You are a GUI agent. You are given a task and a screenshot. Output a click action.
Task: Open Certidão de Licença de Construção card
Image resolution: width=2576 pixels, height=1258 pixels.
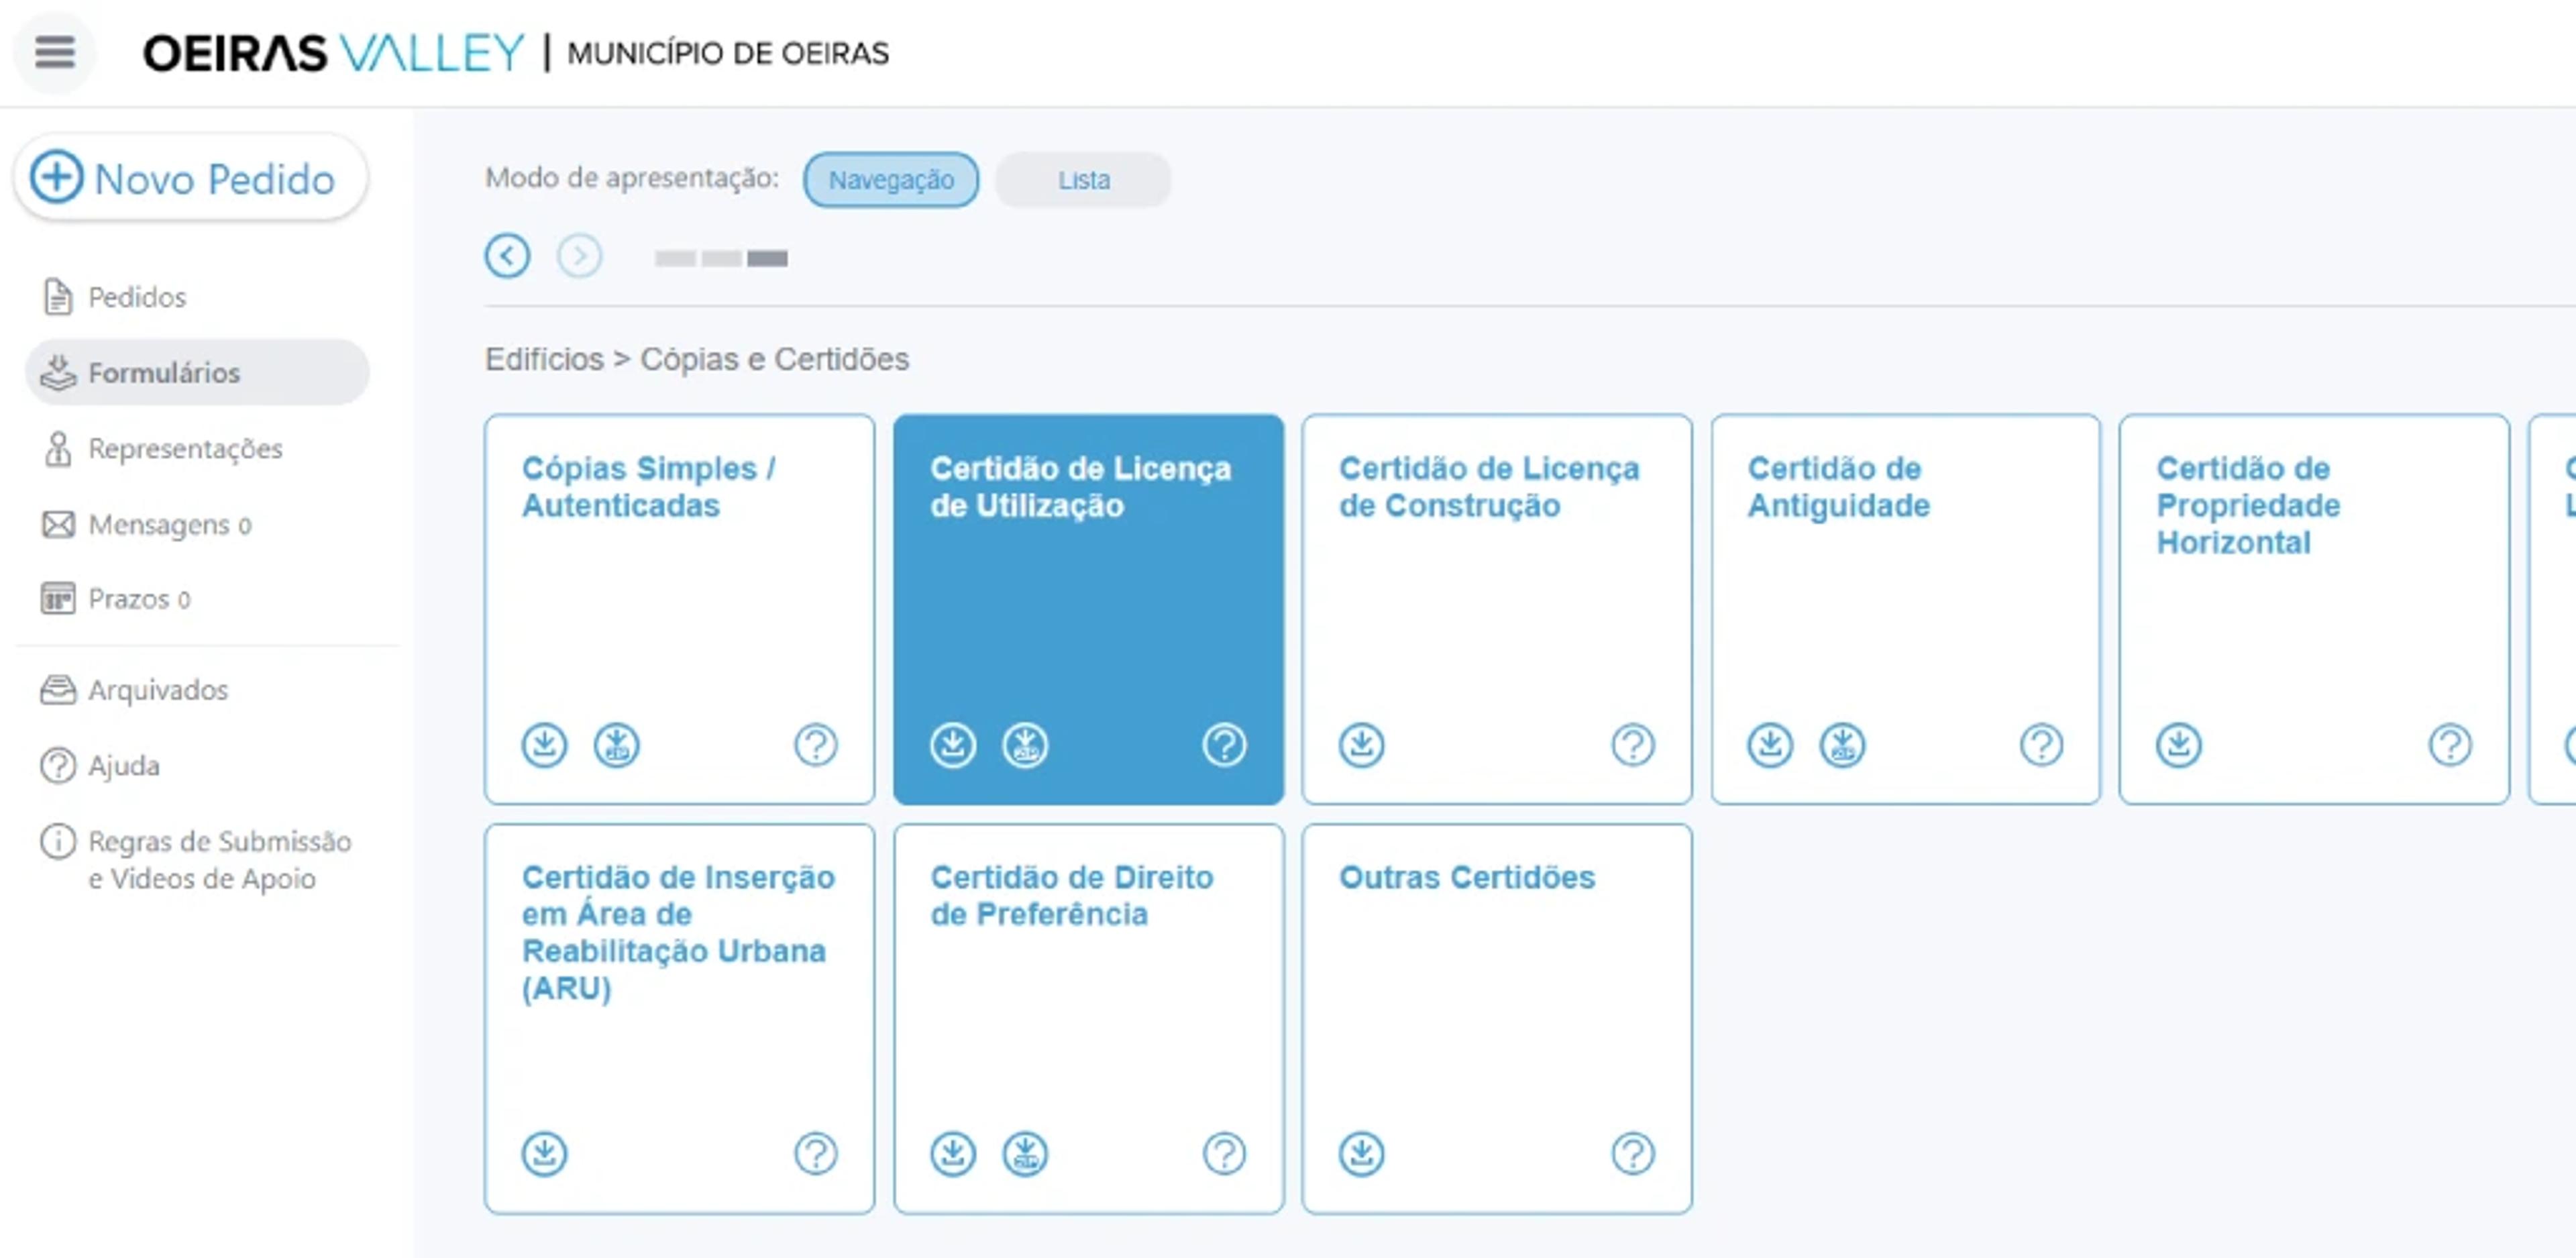point(1498,609)
